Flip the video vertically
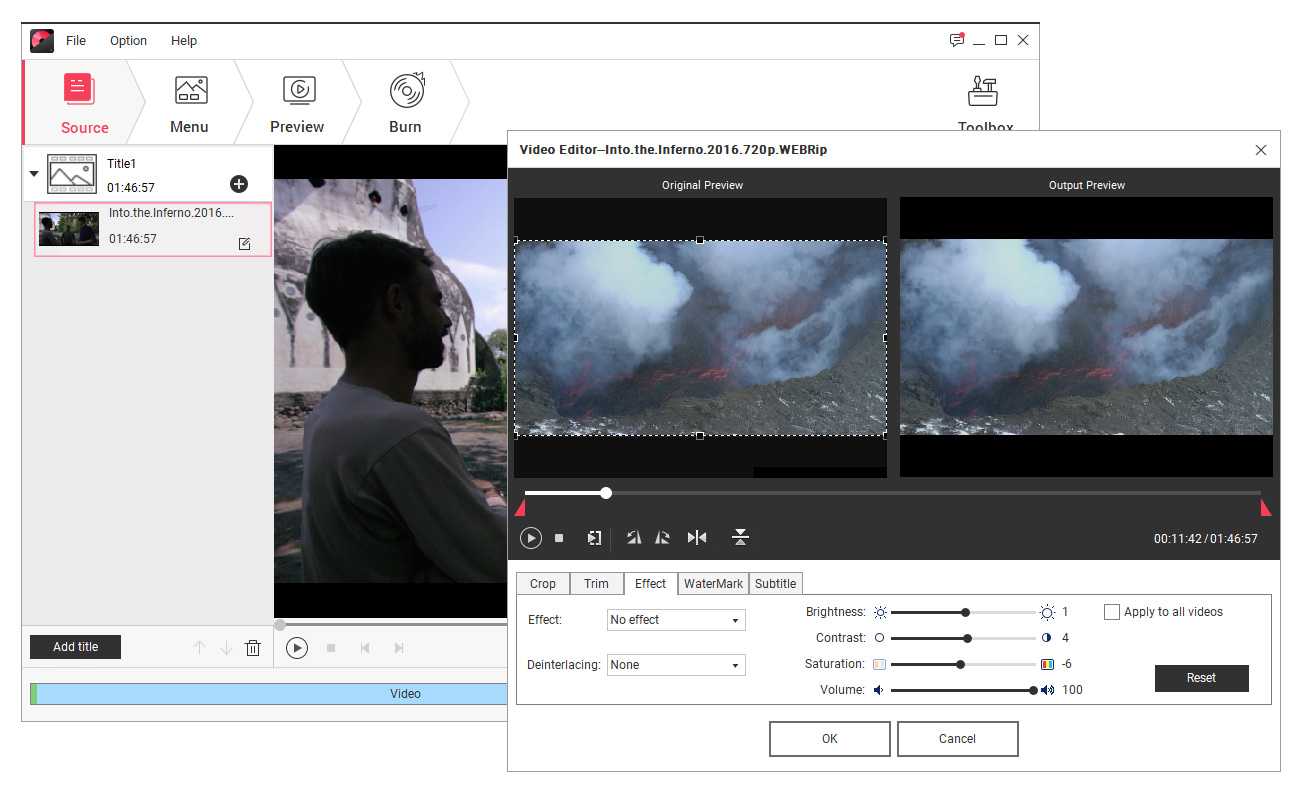1313x795 pixels. 740,538
